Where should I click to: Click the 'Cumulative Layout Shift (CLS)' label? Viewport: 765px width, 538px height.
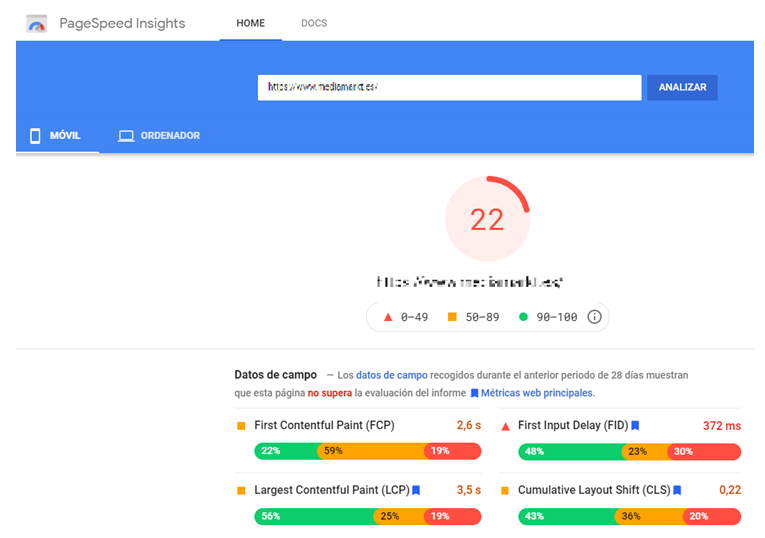[594, 490]
